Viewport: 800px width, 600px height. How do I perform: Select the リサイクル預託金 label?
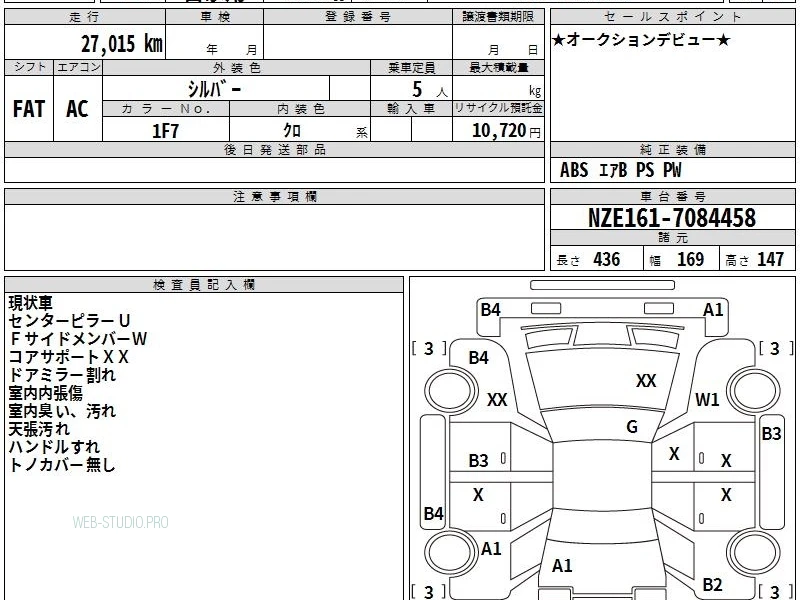[498, 108]
